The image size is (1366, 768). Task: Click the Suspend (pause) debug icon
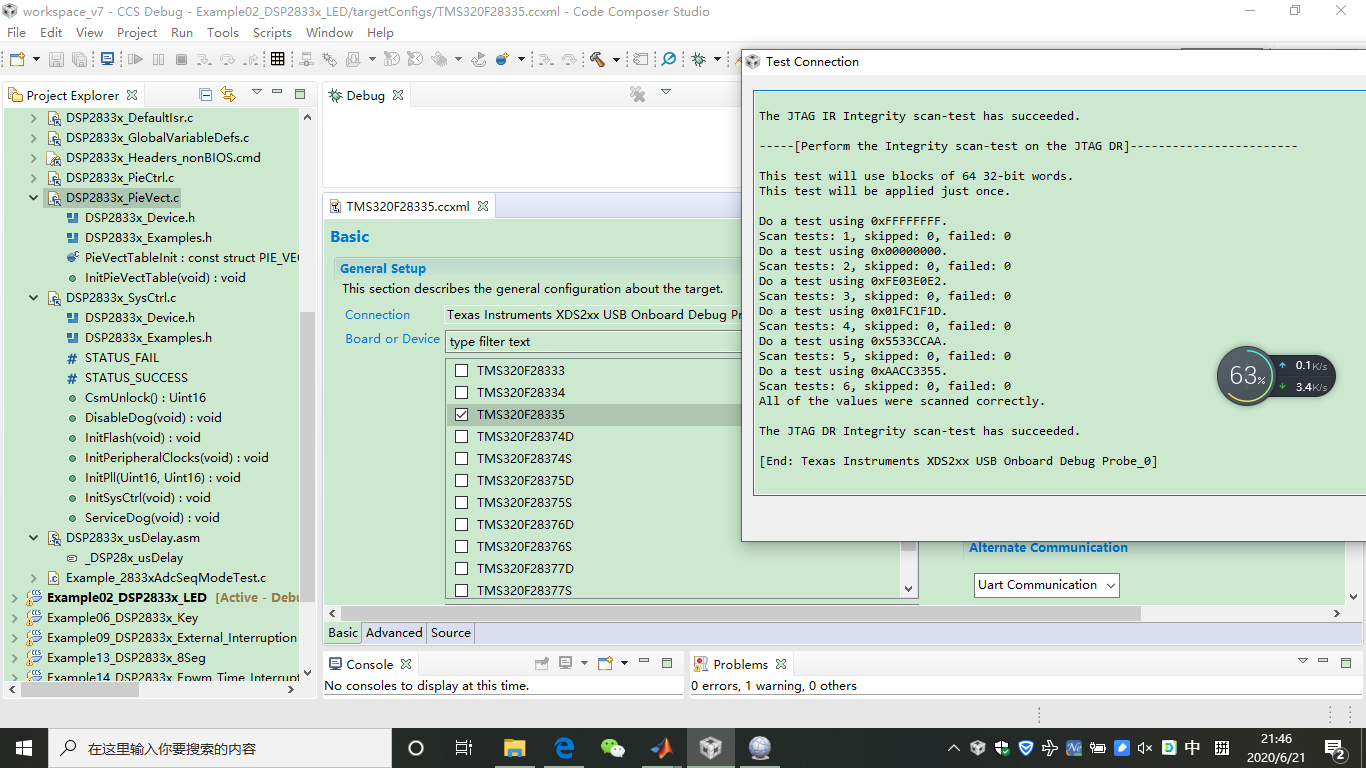[x=158, y=58]
